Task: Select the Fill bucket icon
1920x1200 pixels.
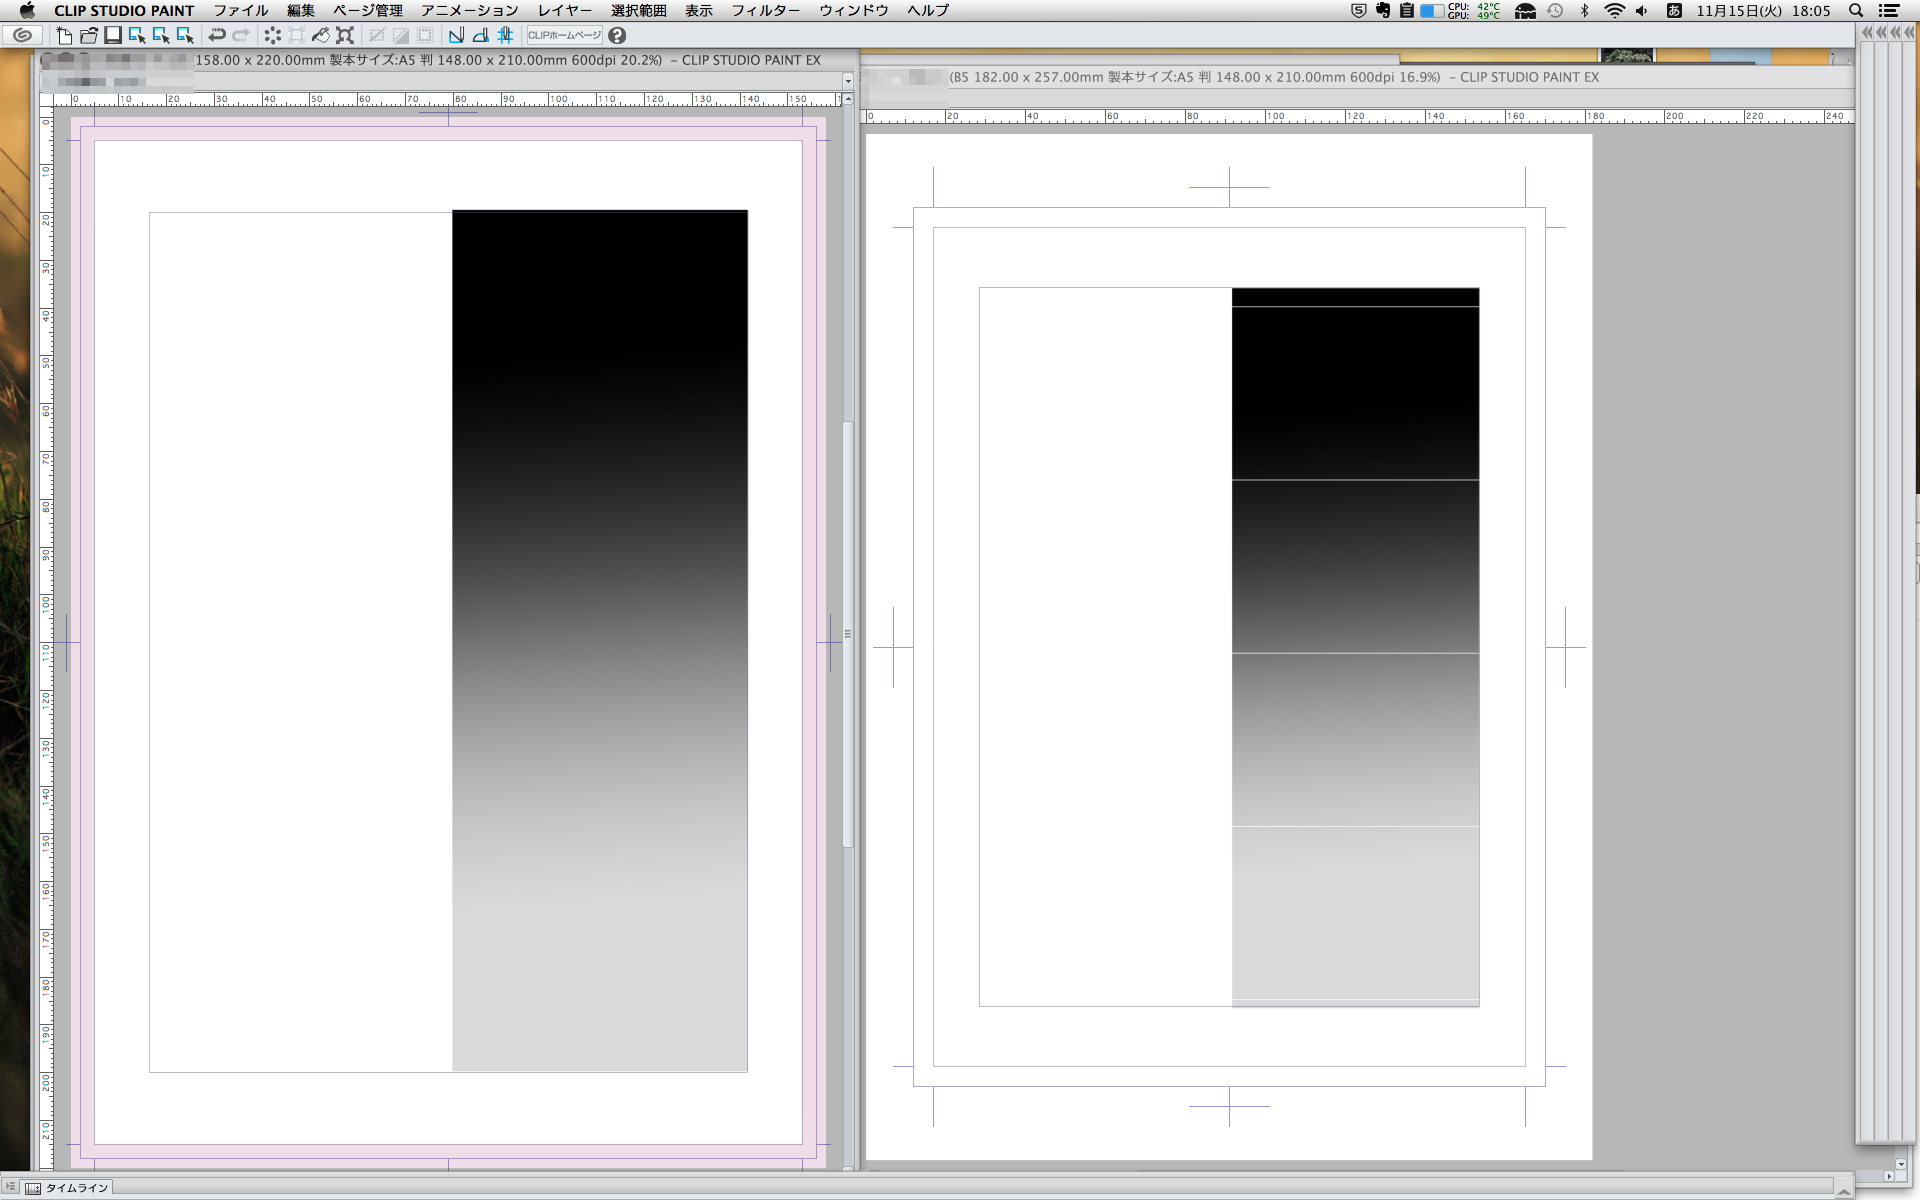Action: pyautogui.click(x=321, y=35)
